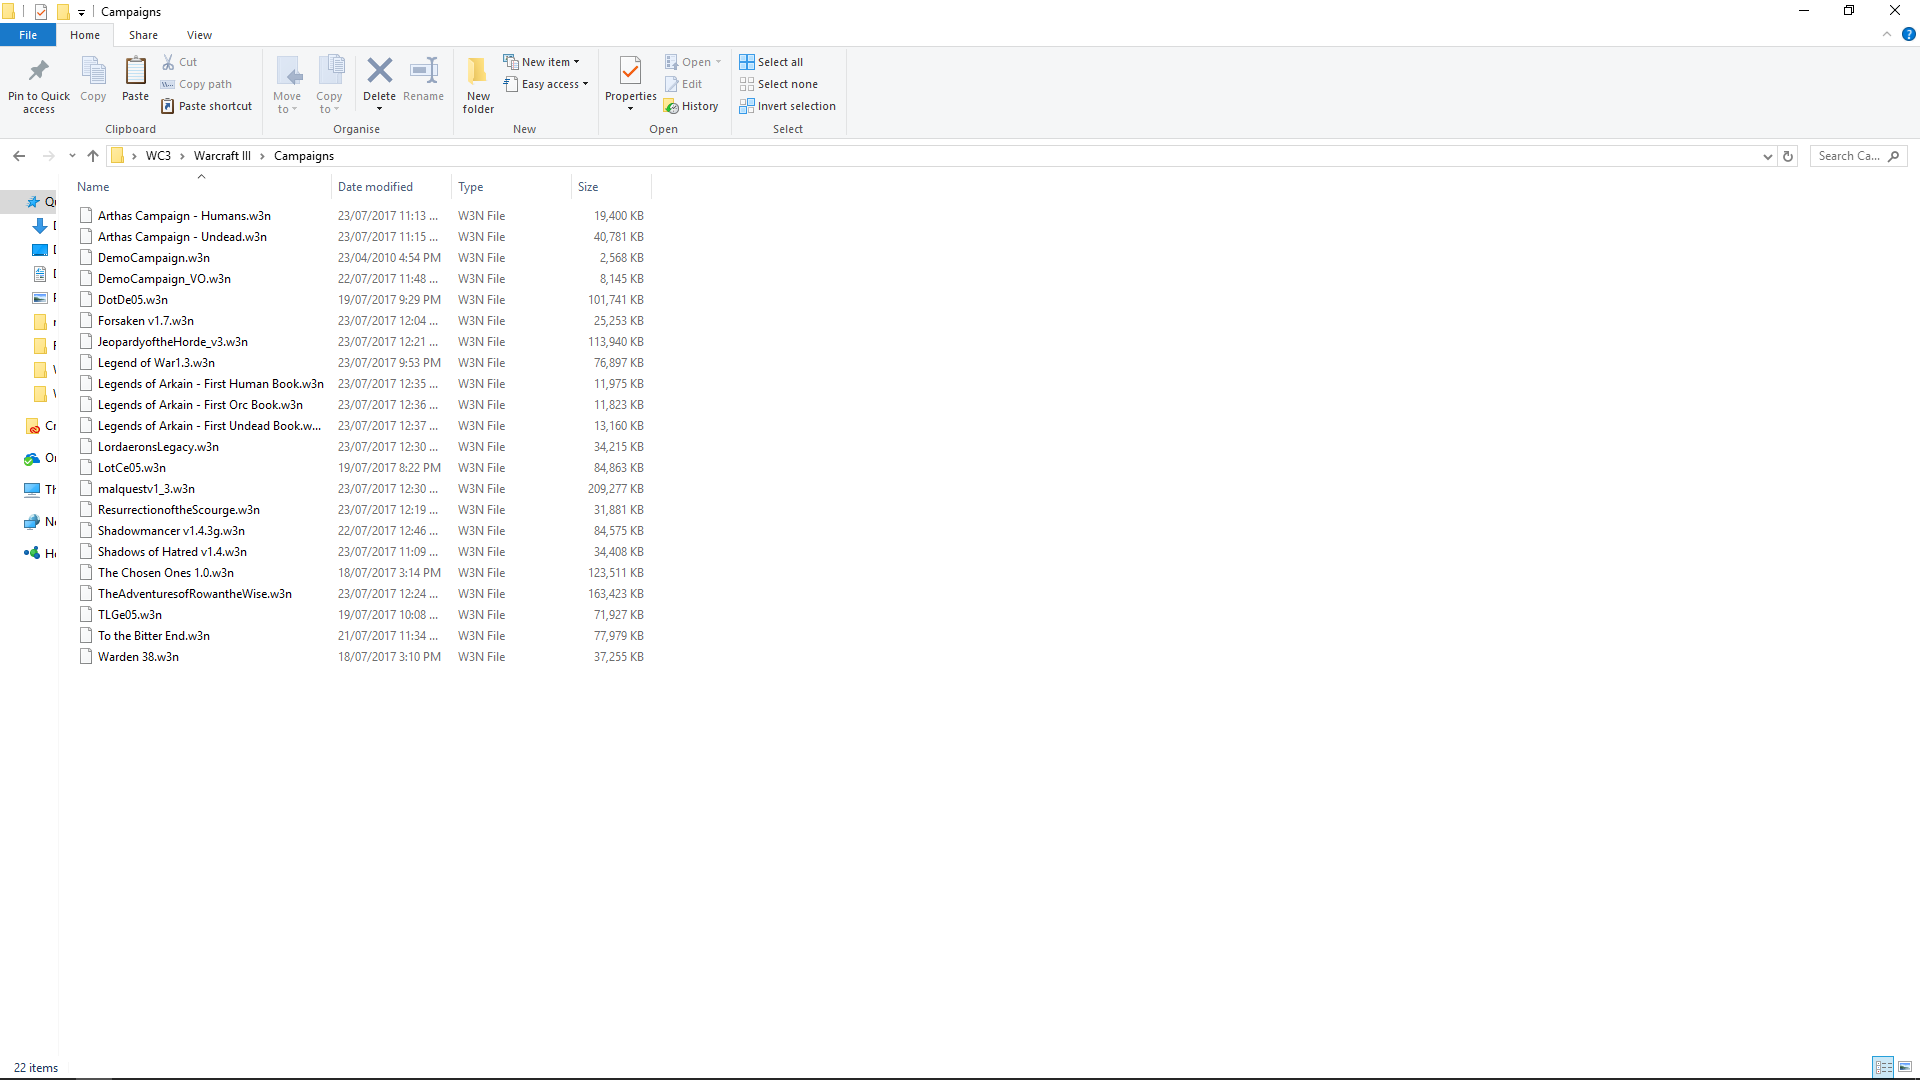Image resolution: width=1920 pixels, height=1080 pixels.
Task: Click the Pin to Quick access icon
Action: (39, 71)
